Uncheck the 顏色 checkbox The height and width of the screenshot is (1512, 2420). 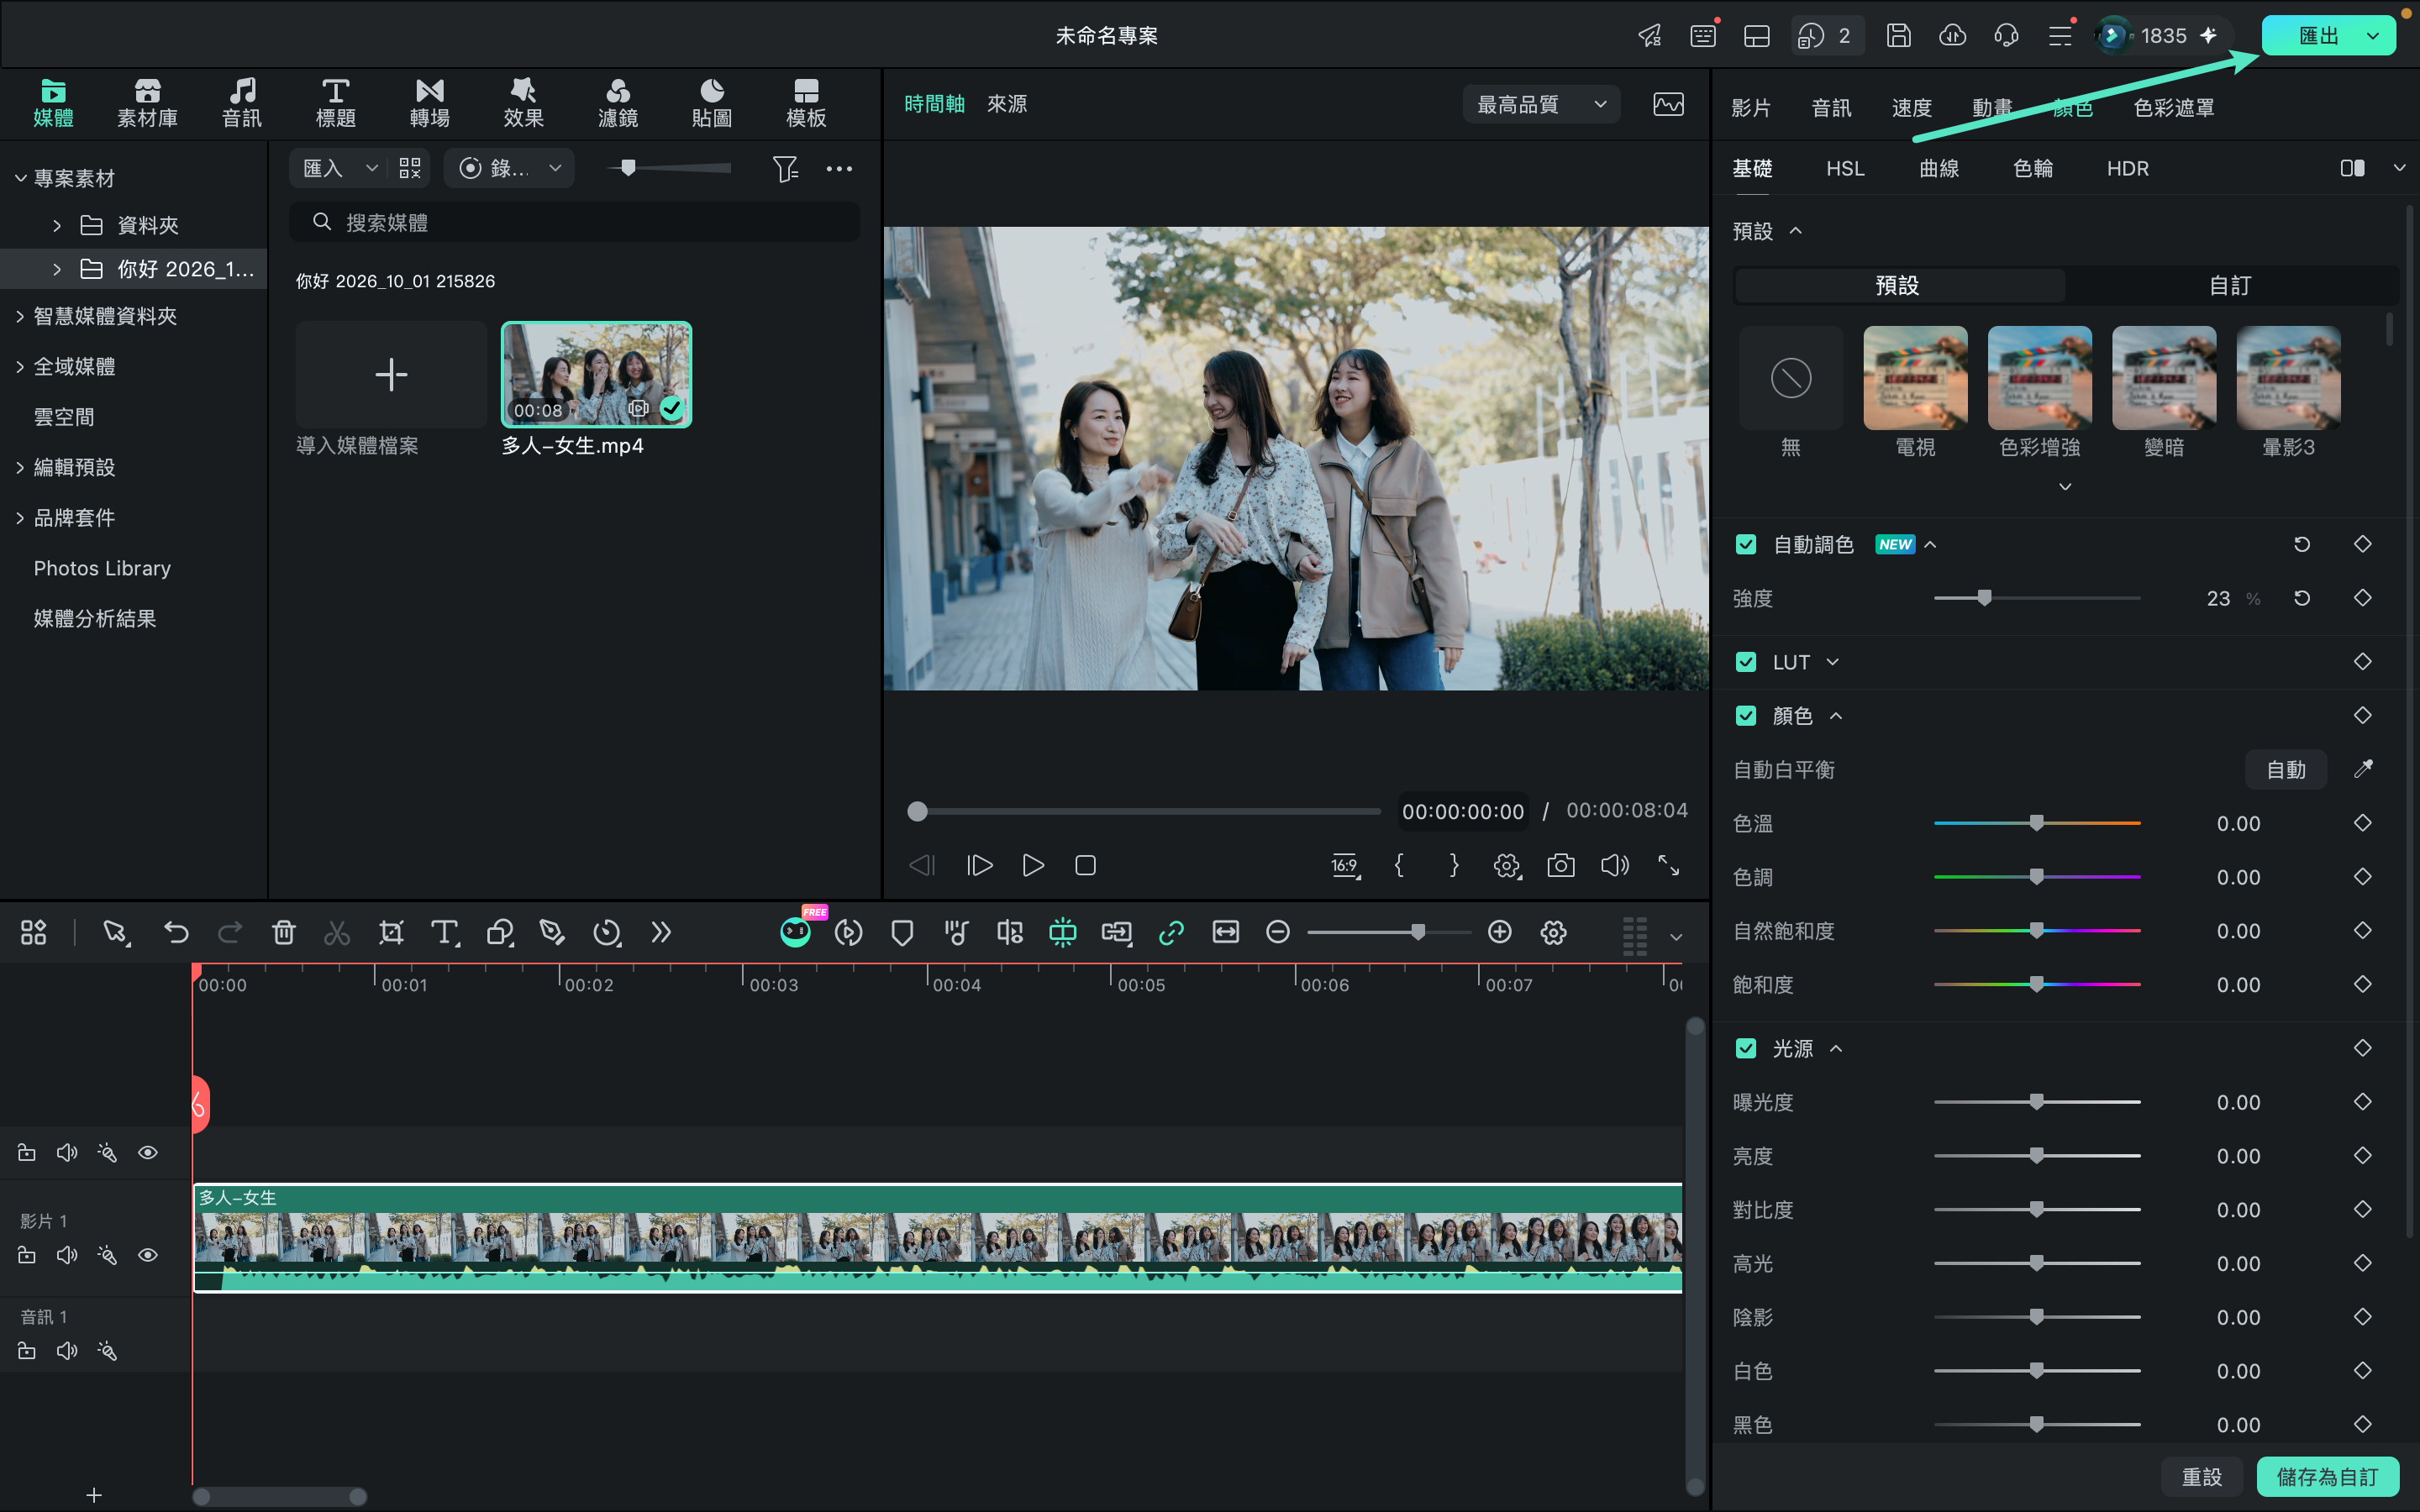[1746, 716]
